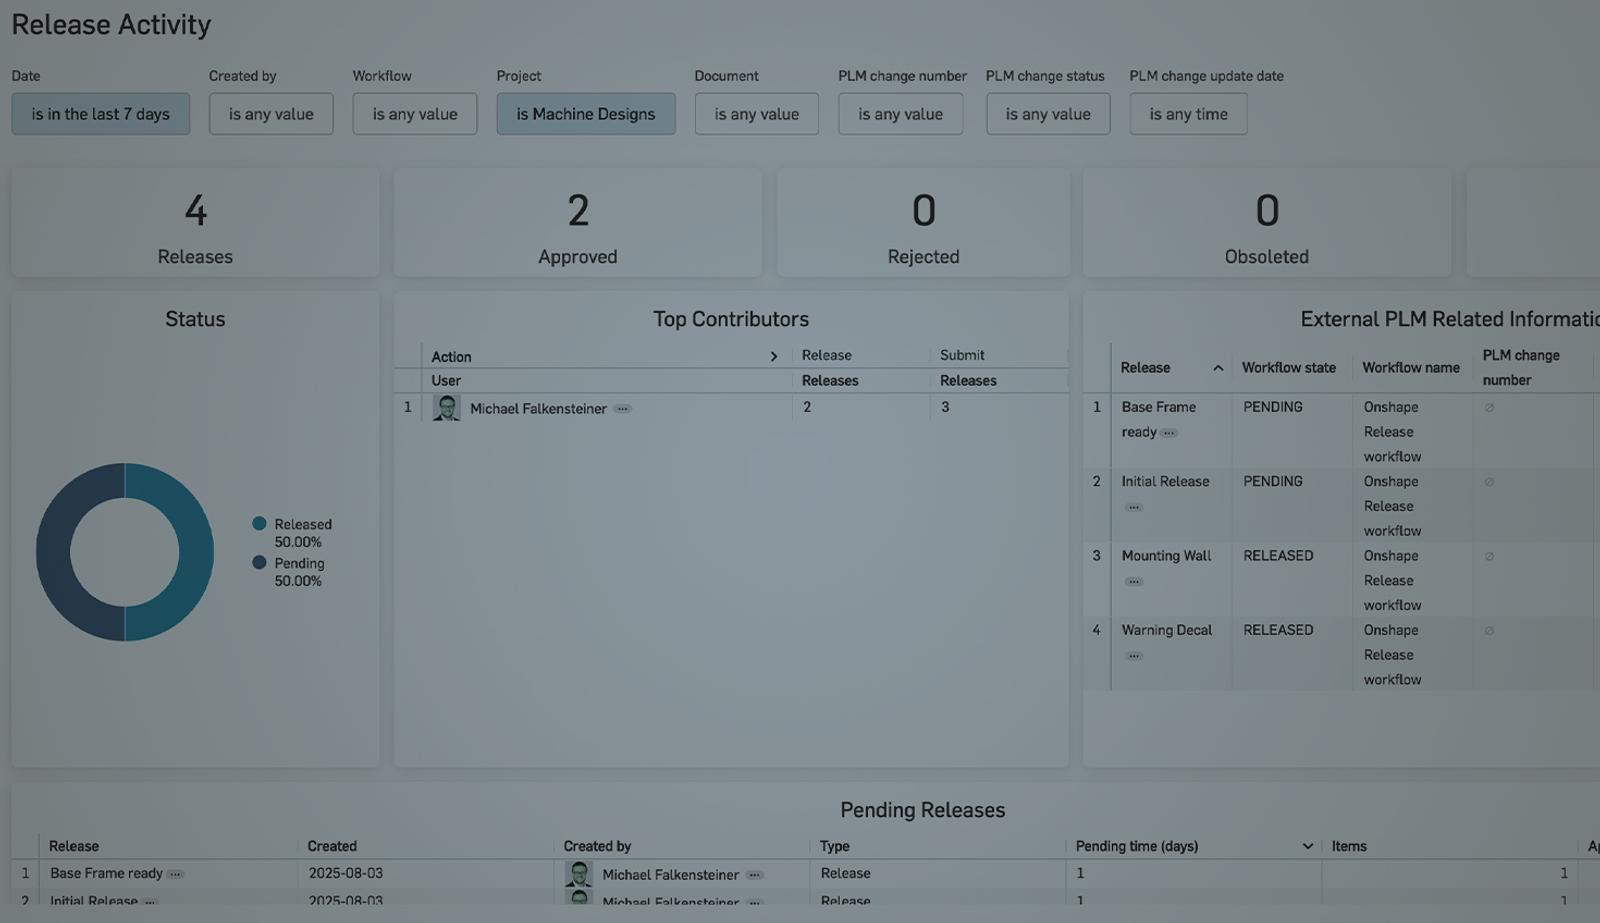Screen dimensions: 1600x923
Task: Toggle sort on the Release column header
Action: tap(1218, 367)
